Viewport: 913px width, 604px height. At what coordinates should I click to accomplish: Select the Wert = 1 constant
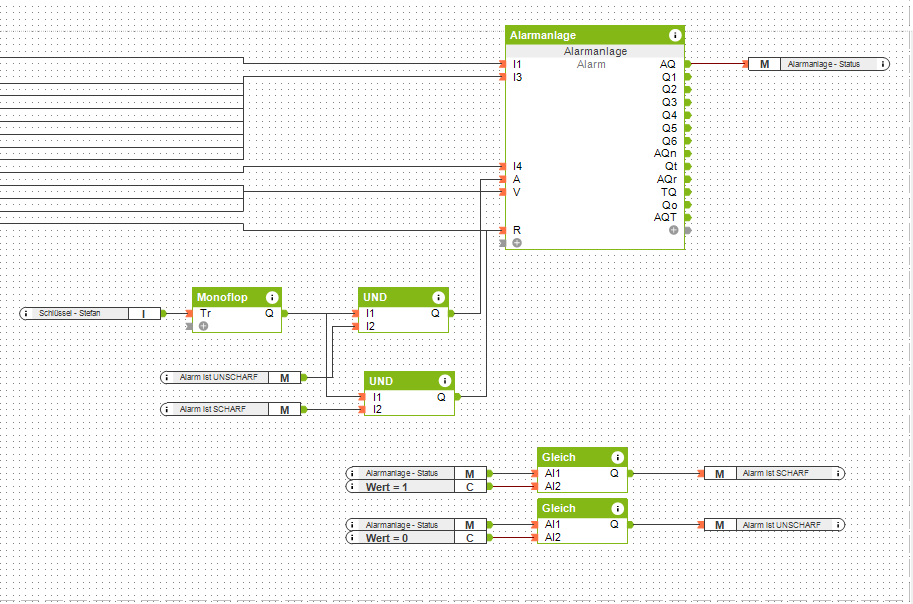[416, 487]
